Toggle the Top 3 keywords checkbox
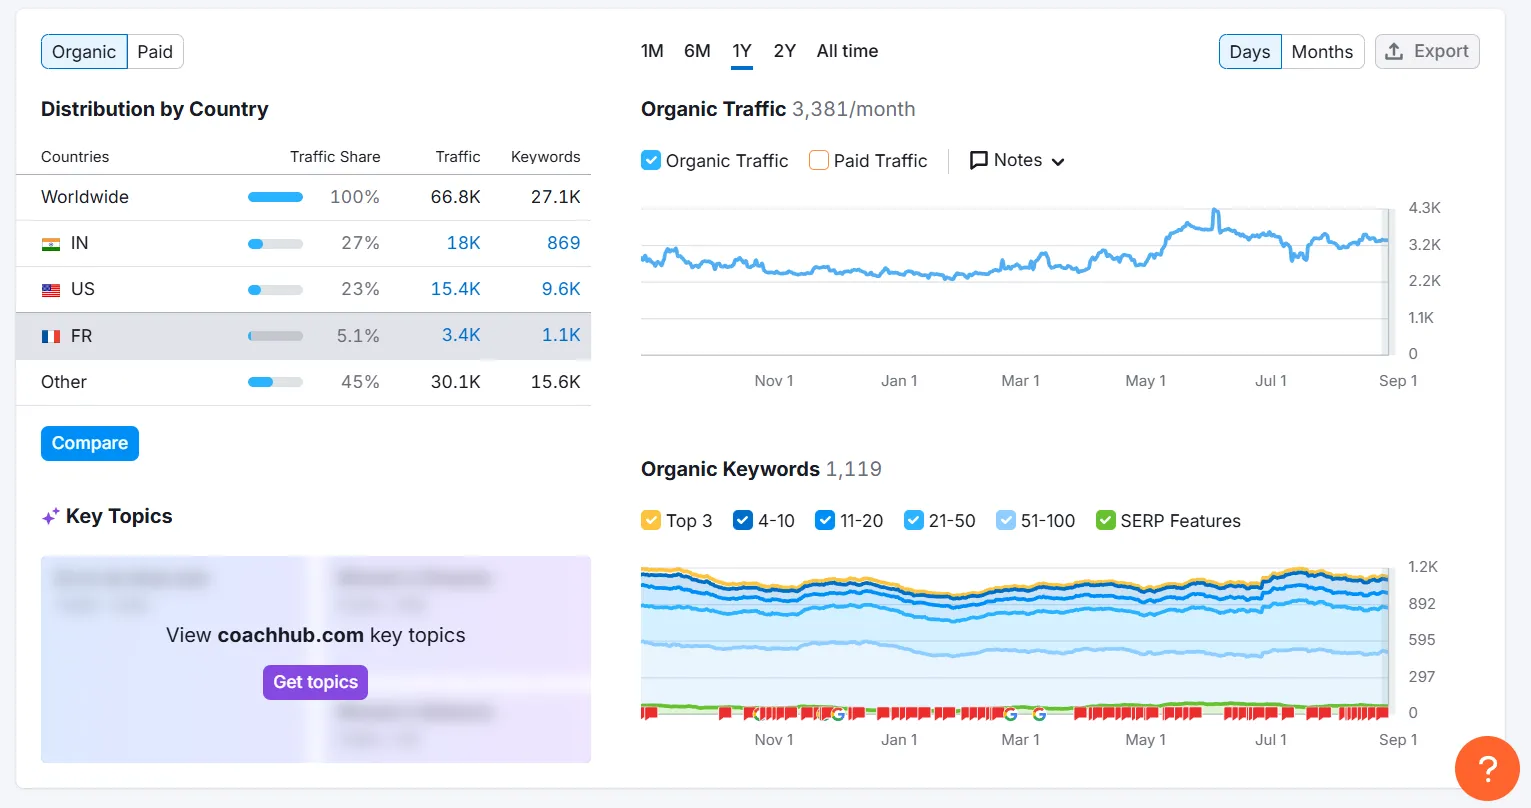1531x808 pixels. pos(651,520)
